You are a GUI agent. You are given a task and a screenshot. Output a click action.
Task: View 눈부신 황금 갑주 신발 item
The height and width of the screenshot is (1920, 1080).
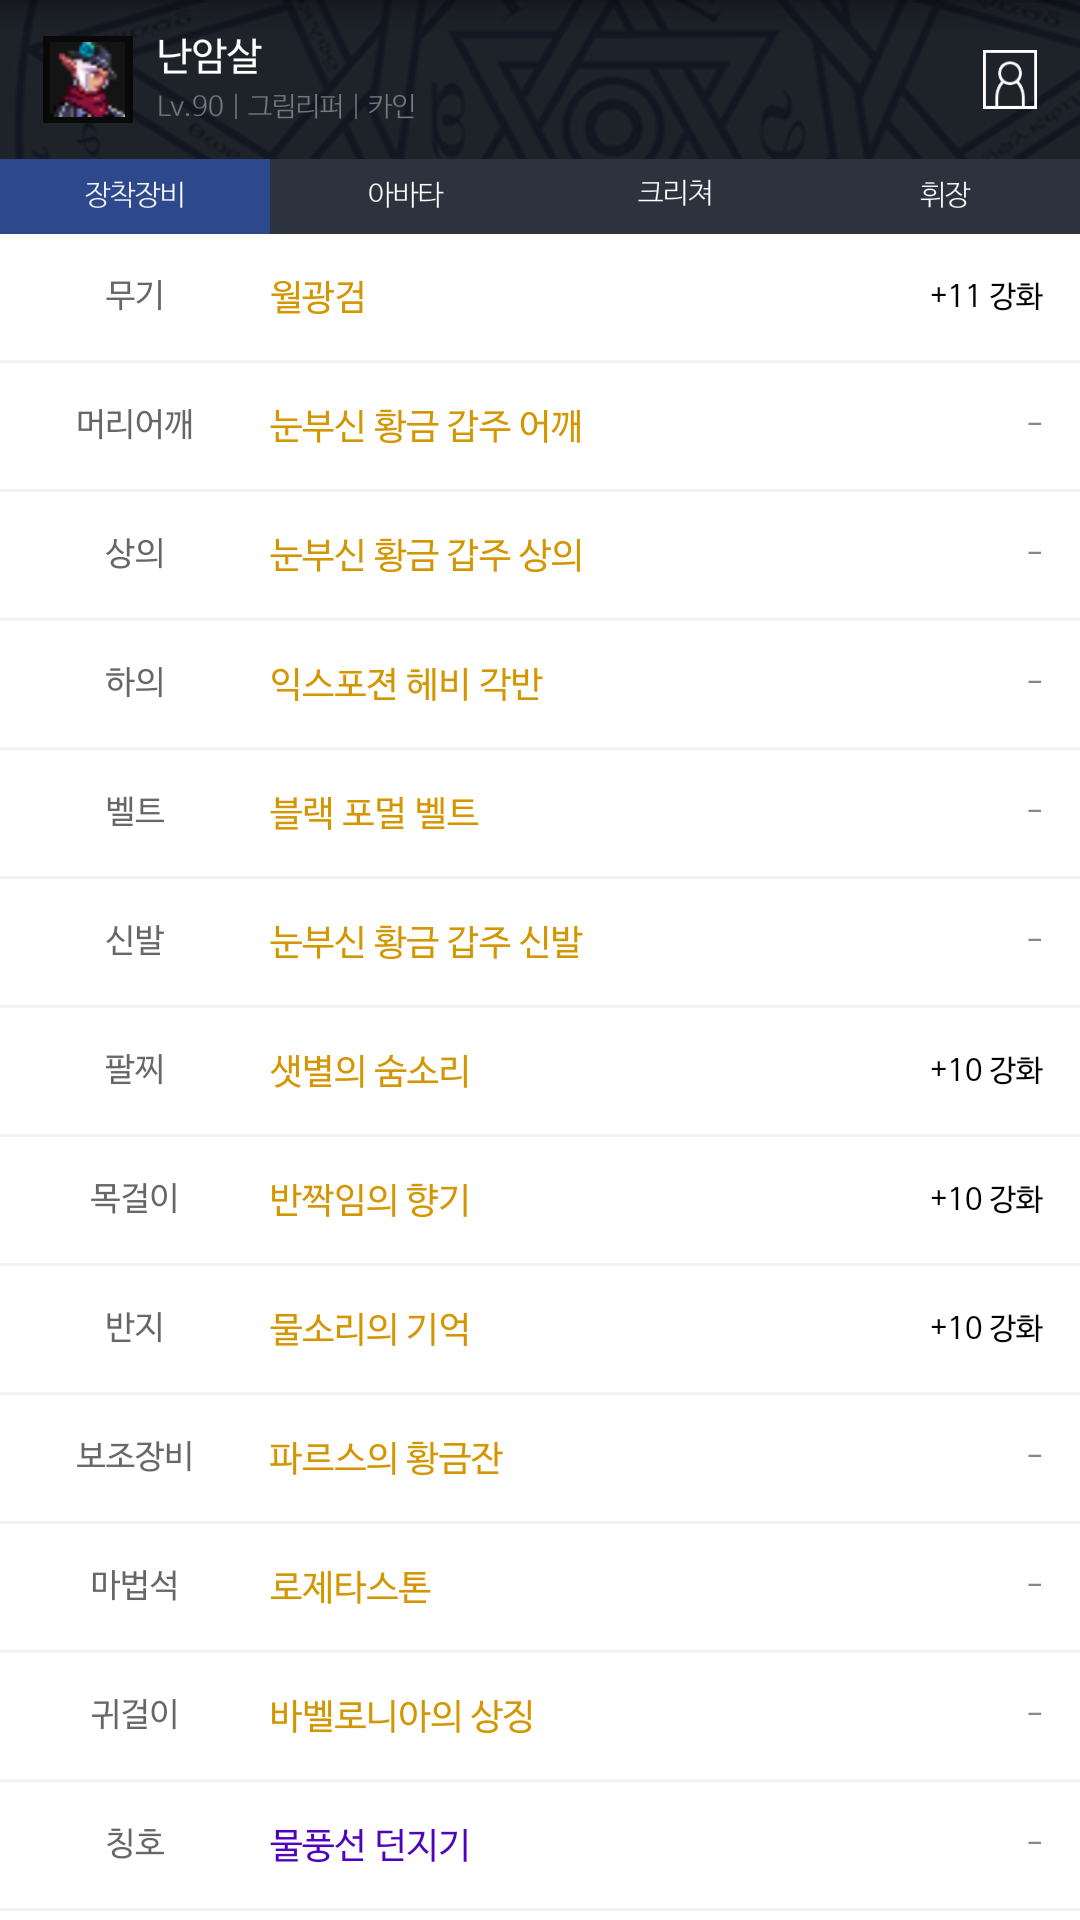click(426, 942)
